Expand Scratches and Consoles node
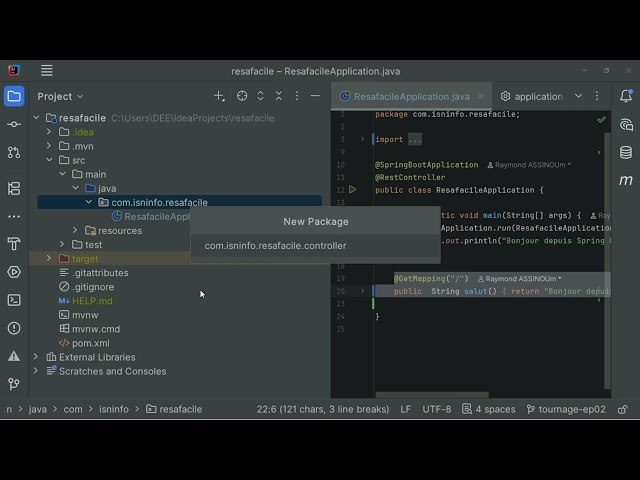The width and height of the screenshot is (640, 480). tap(36, 371)
